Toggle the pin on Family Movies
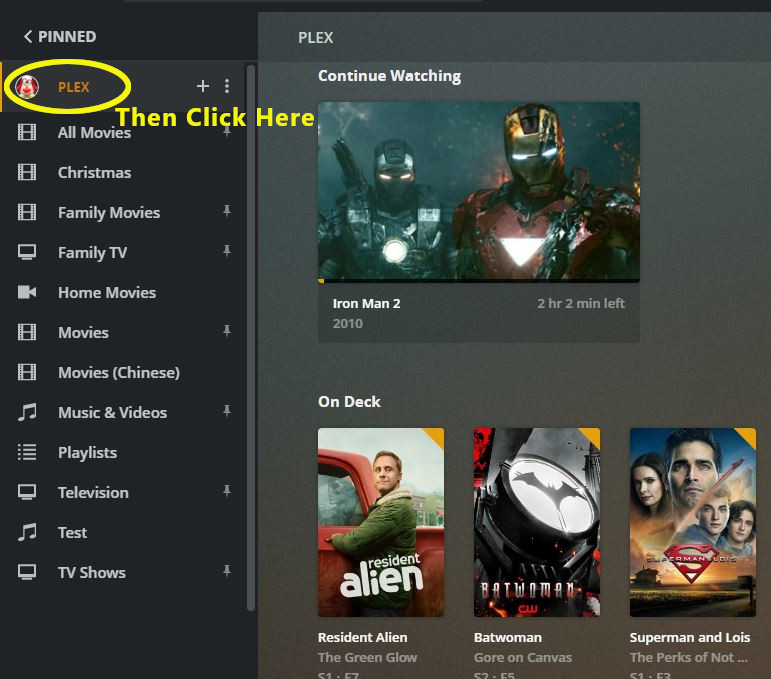The width and height of the screenshot is (771, 679). [x=227, y=211]
